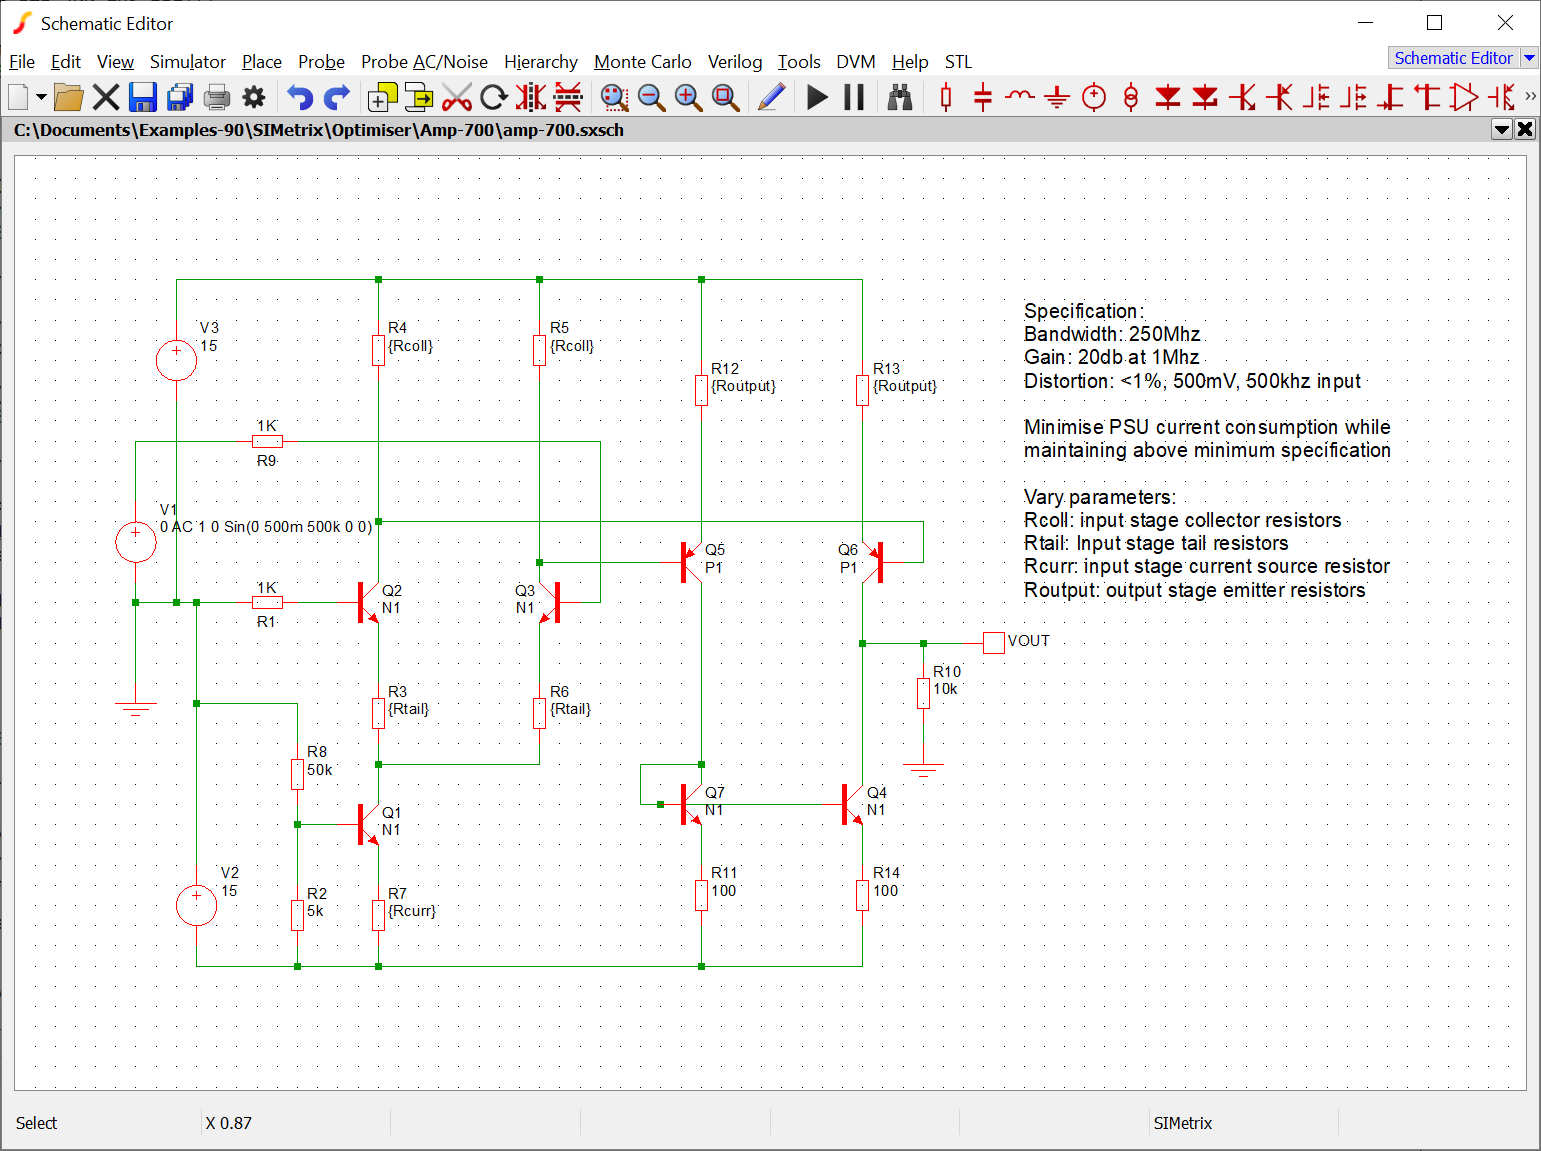Open the Simulator menu
Image resolution: width=1541 pixels, height=1151 pixels.
tap(187, 62)
